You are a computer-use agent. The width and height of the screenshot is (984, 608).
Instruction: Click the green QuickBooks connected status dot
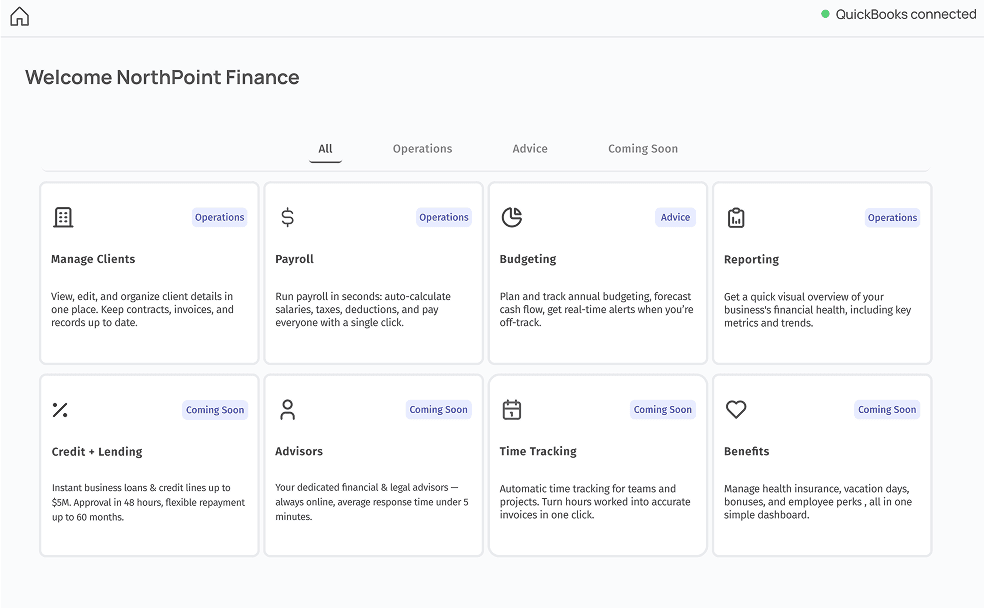pos(824,14)
